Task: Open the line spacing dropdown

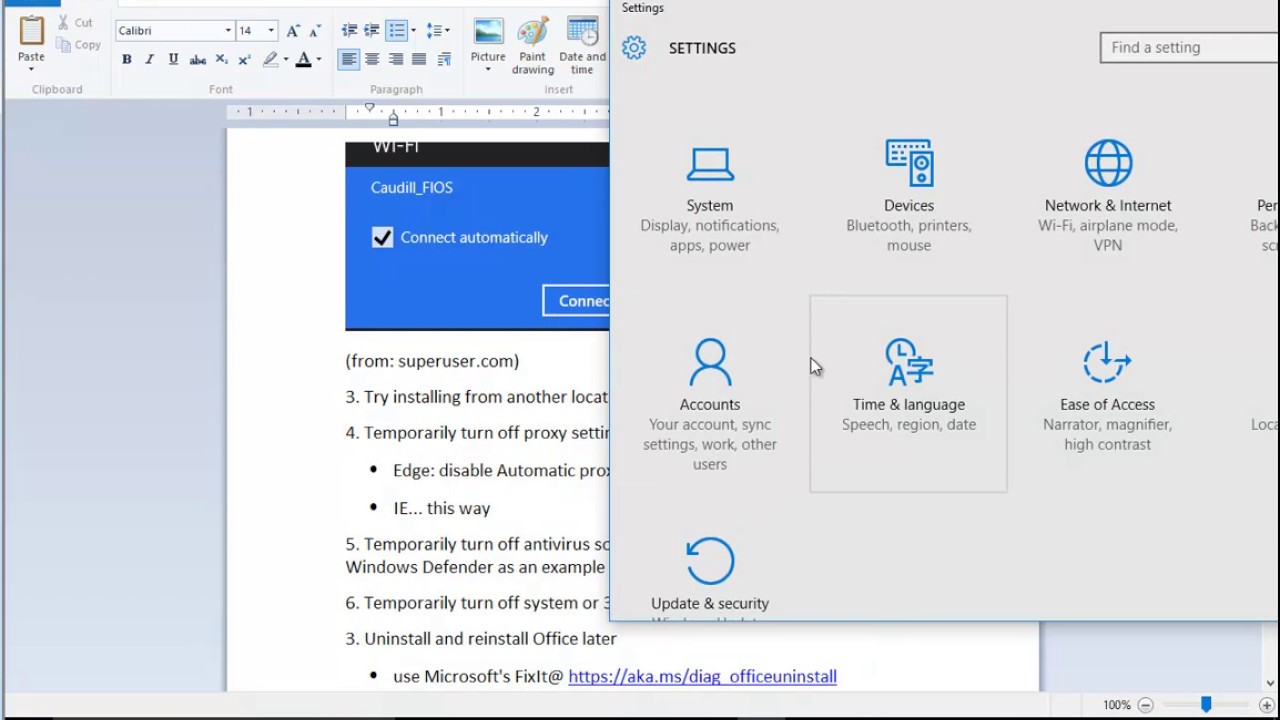Action: pos(438,31)
